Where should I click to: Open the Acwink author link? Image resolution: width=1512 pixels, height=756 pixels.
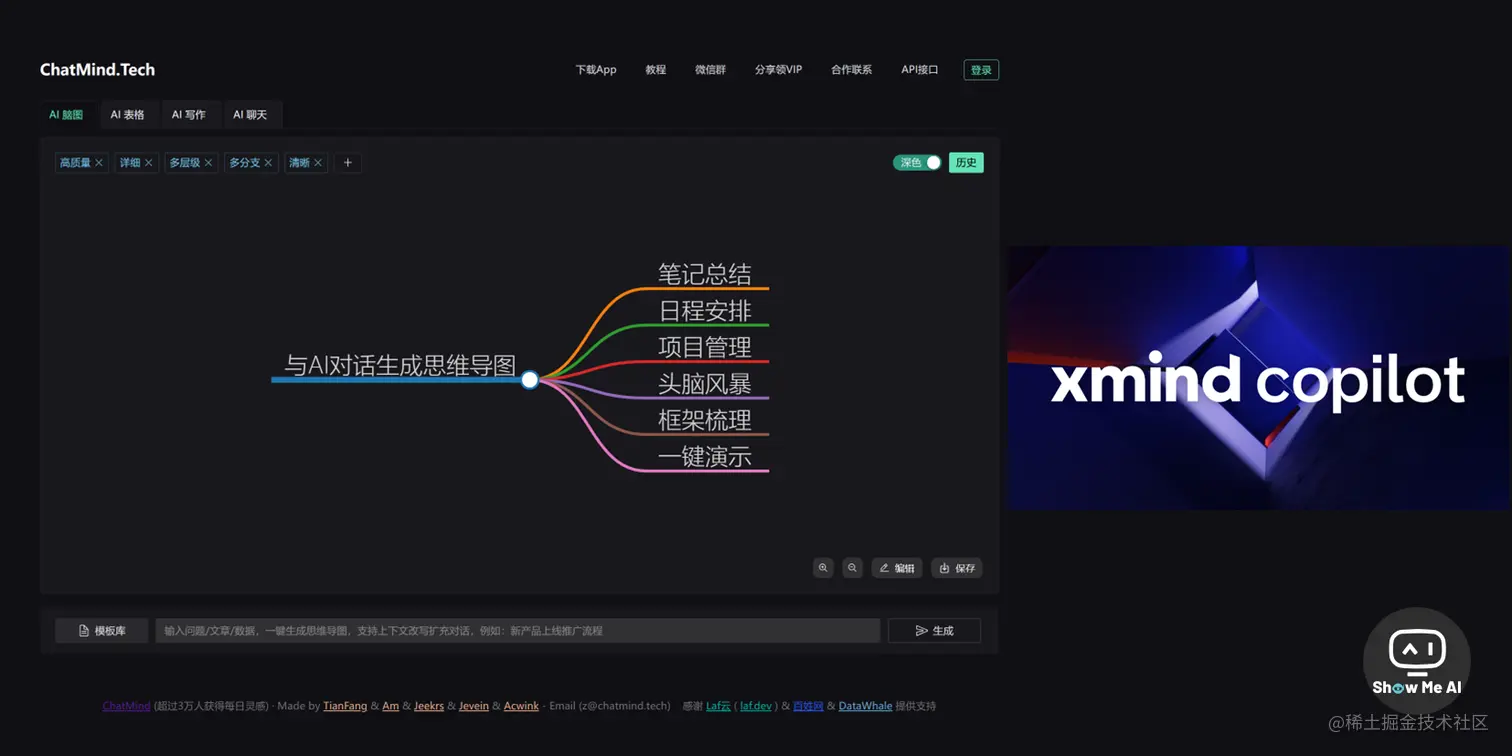[x=521, y=706]
